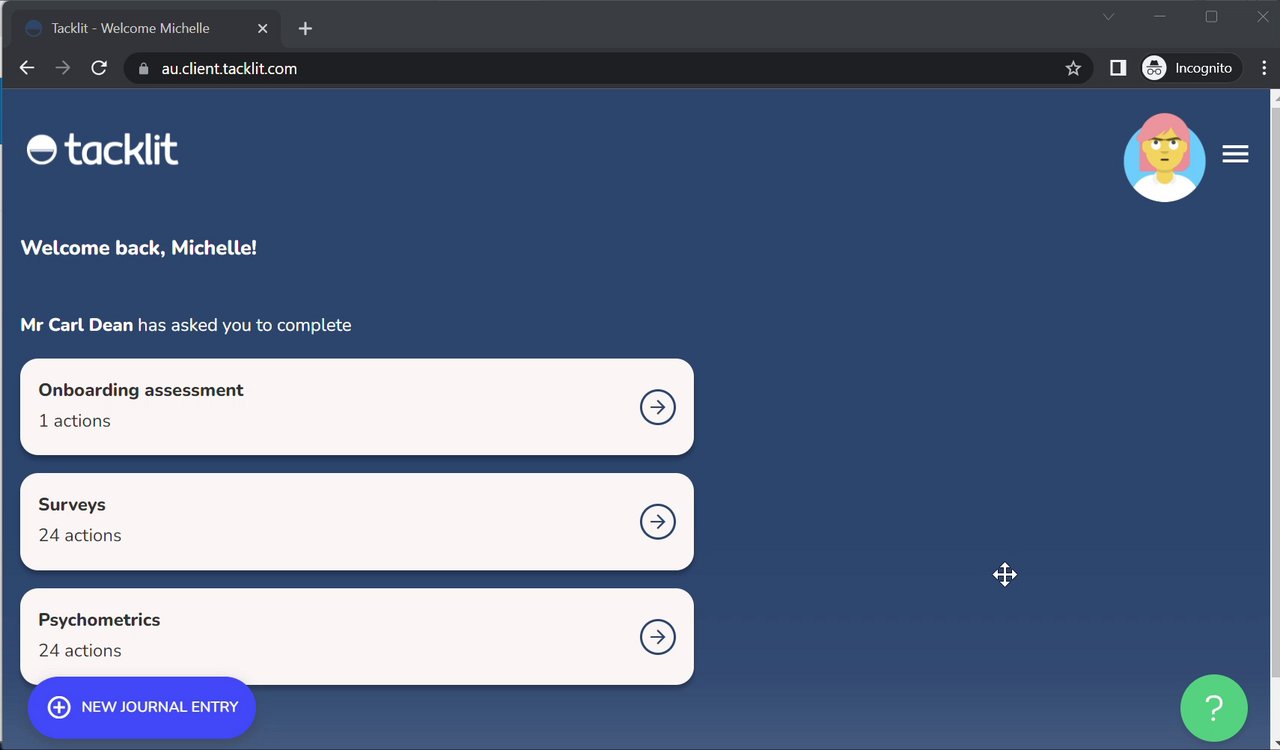The height and width of the screenshot is (750, 1280).
Task: Open the Chrome three-dot menu
Action: (x=1265, y=68)
